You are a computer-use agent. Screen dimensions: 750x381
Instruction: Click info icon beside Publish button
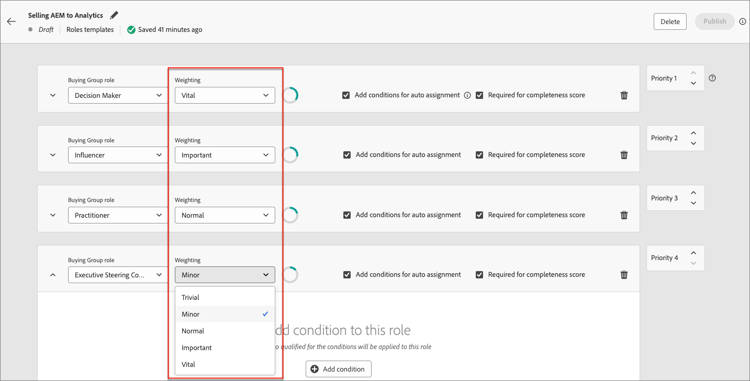742,22
